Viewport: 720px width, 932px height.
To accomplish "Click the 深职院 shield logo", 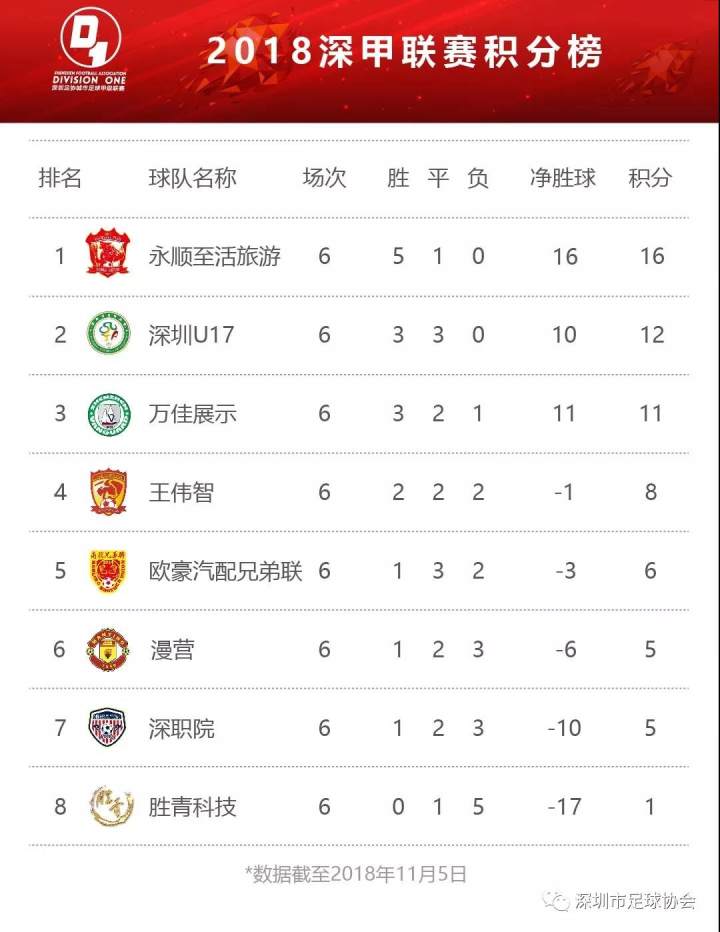I will pyautogui.click(x=108, y=728).
